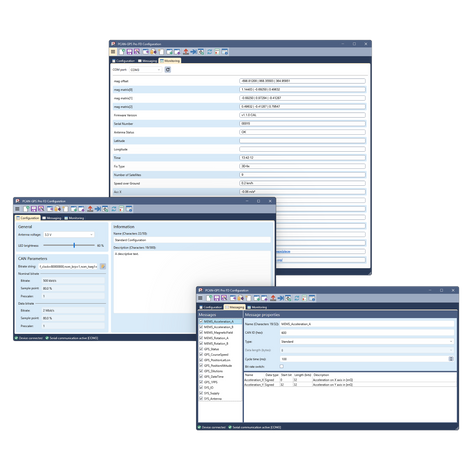Click blue refresh arrows in Configuration-tab window toolbar

(114, 209)
